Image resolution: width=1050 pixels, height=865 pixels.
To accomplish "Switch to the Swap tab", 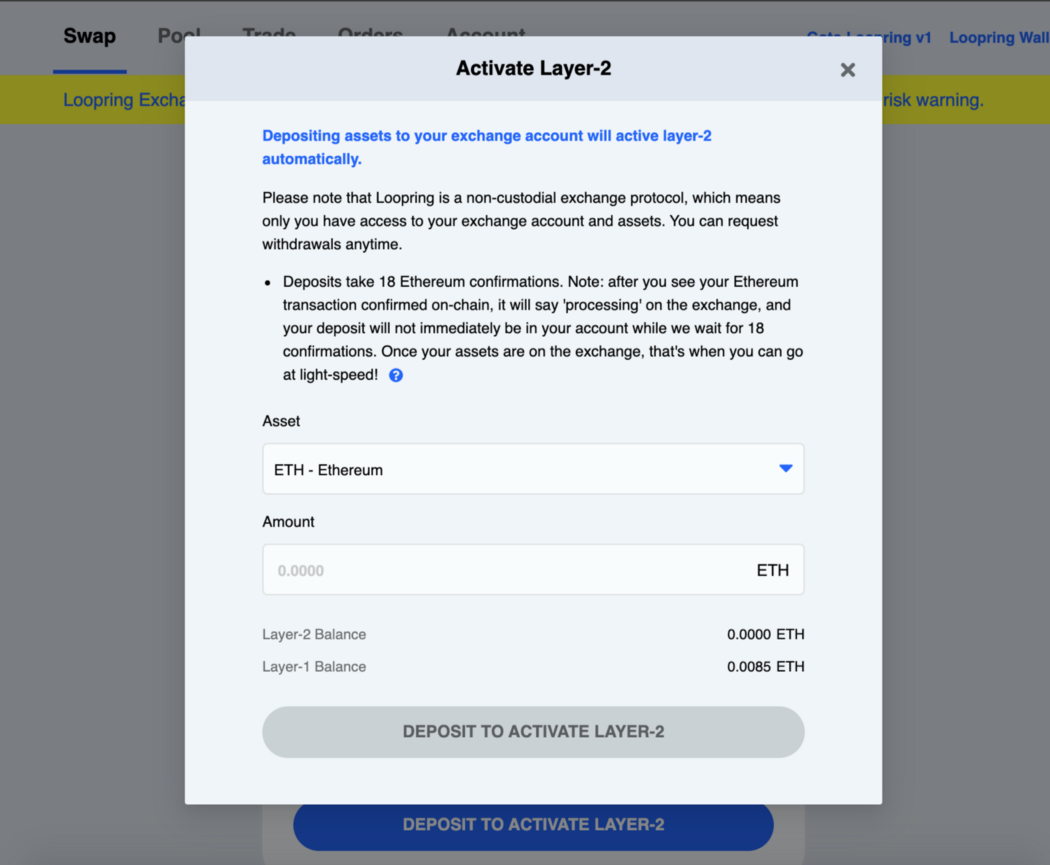I will point(89,37).
